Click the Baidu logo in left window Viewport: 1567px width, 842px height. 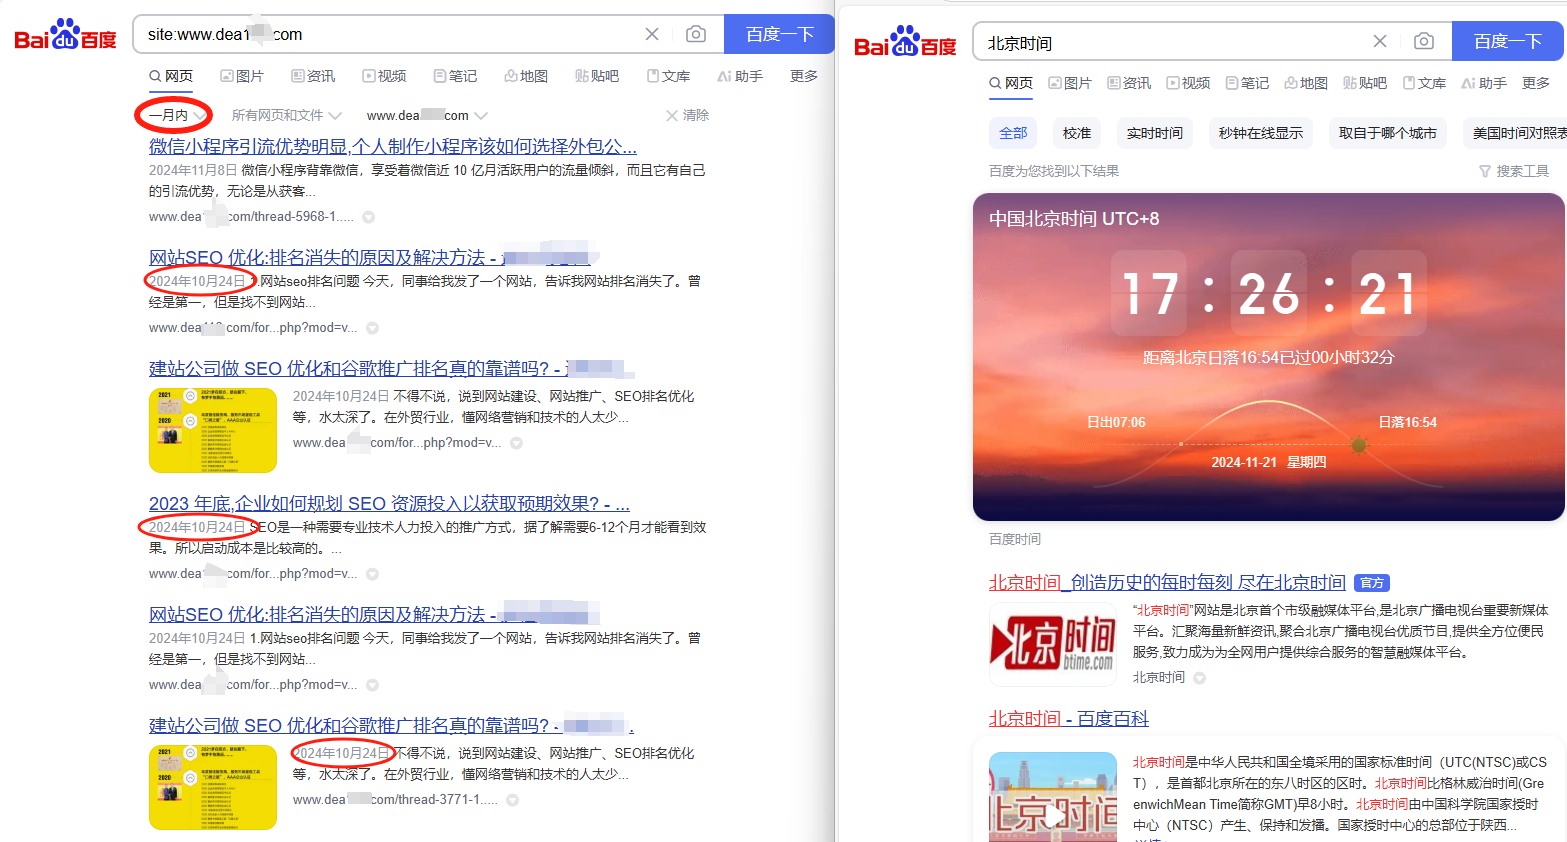point(66,34)
